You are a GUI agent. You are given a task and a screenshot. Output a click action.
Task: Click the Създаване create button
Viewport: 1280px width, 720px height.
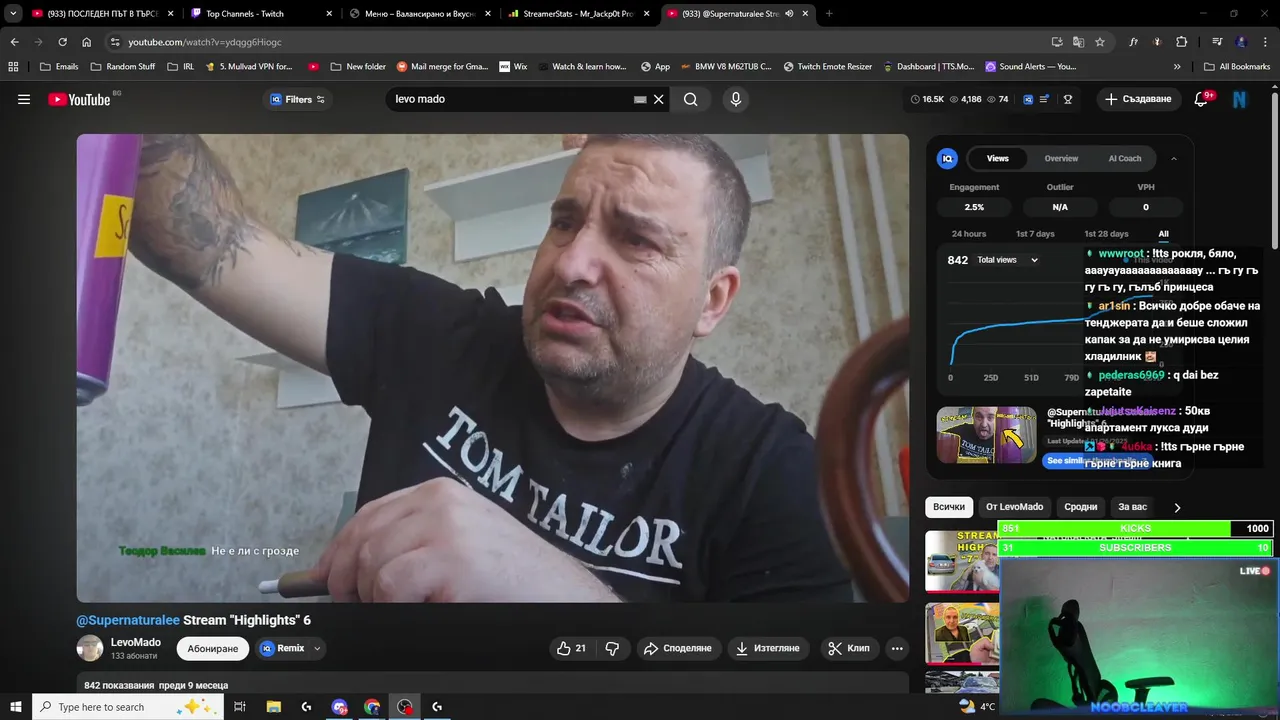1138,99
